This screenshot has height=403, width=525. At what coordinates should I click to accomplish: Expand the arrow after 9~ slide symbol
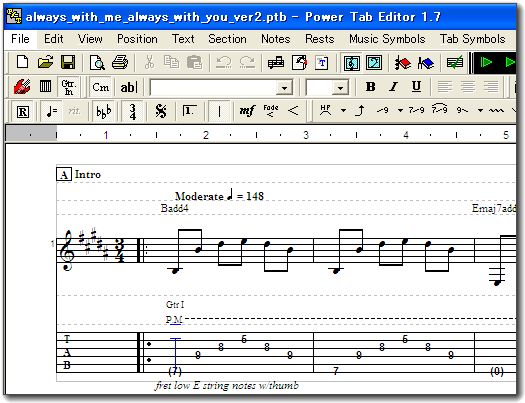point(480,110)
